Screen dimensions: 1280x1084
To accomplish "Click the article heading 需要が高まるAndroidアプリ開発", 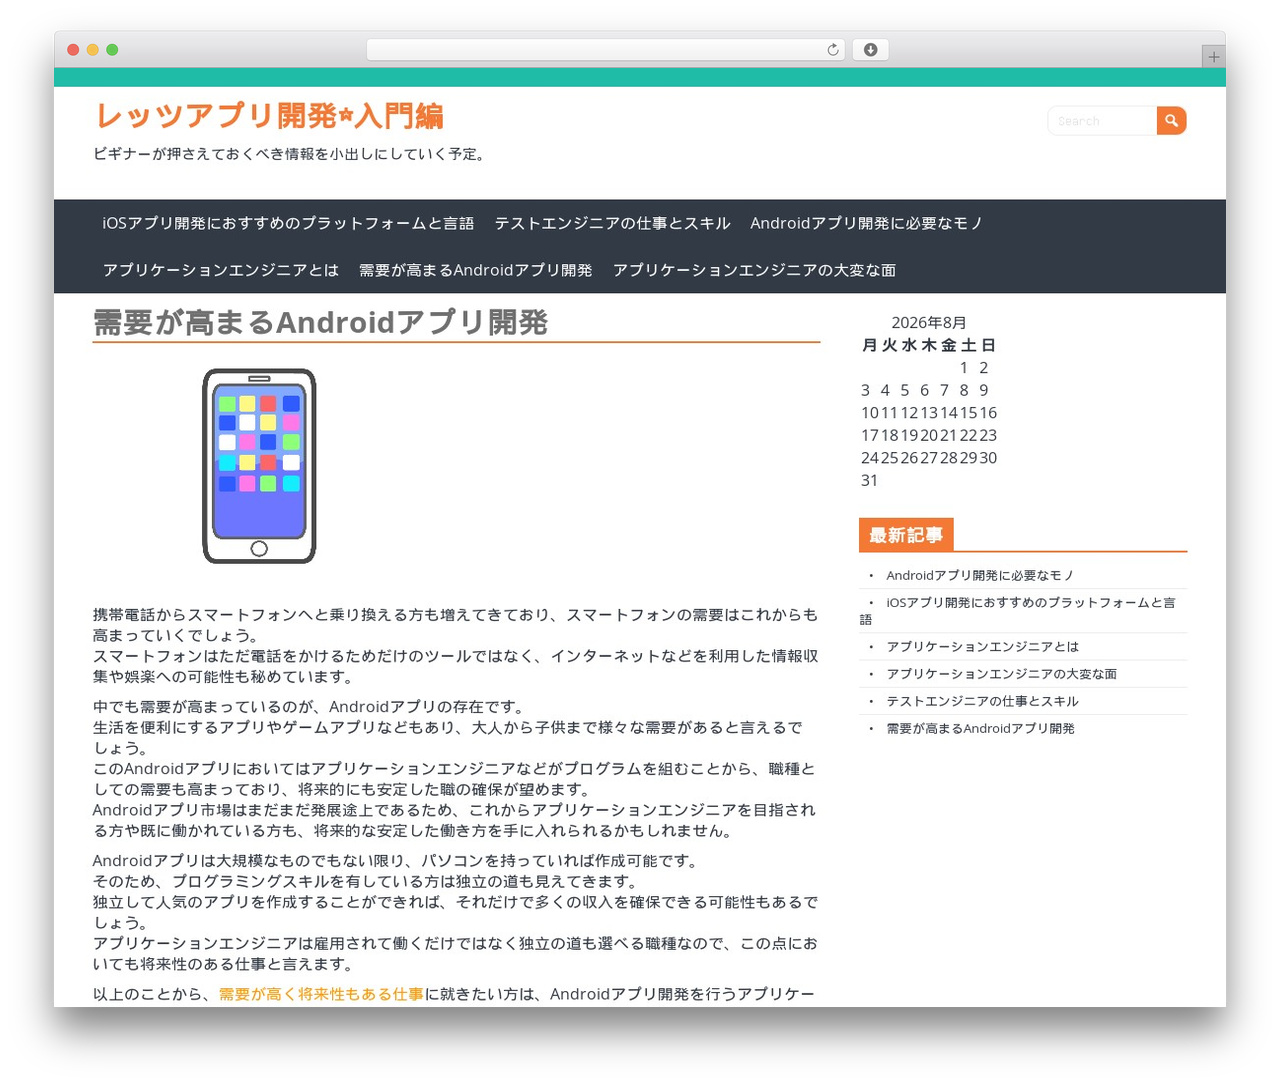I will [x=320, y=322].
